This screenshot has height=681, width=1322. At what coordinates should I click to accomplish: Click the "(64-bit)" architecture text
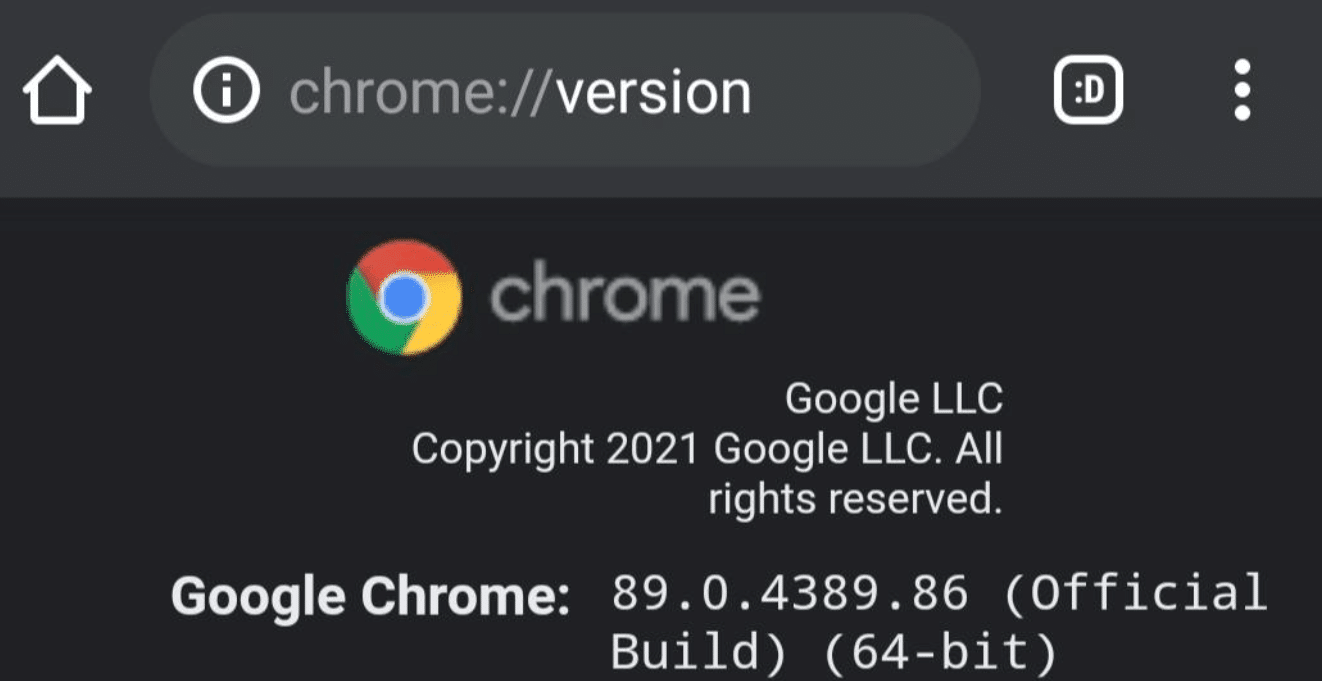point(940,654)
